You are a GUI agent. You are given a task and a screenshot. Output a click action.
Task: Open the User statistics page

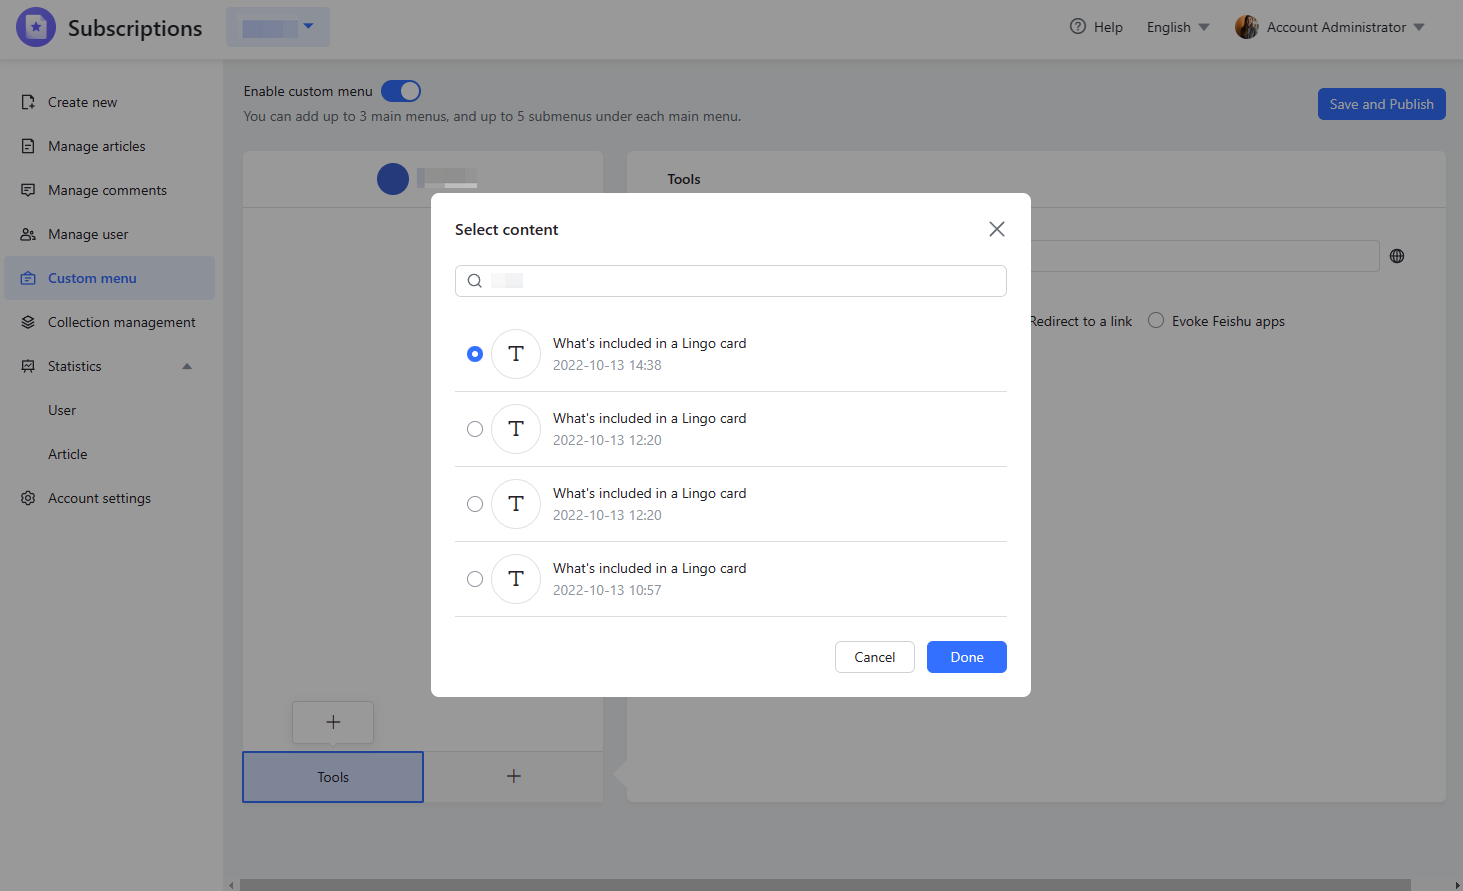click(x=62, y=409)
